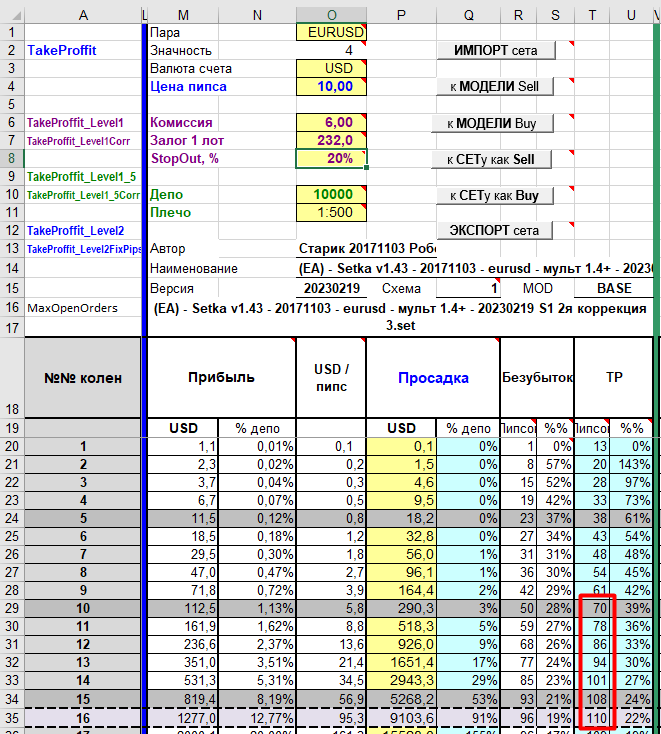Select row 18 header

tap(12, 378)
